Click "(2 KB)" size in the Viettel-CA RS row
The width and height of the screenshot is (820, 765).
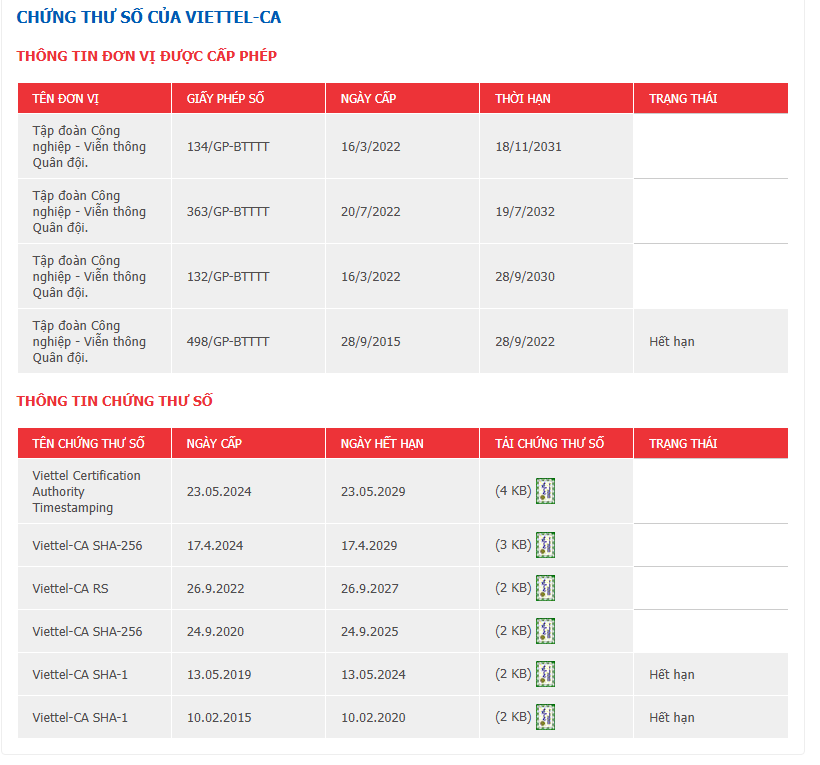(513, 587)
